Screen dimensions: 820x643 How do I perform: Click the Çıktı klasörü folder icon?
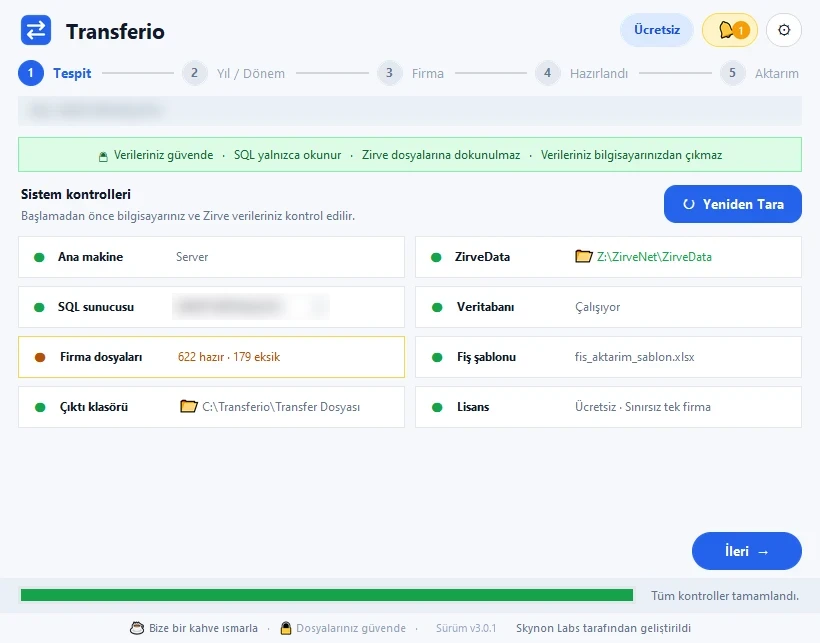tap(188, 406)
